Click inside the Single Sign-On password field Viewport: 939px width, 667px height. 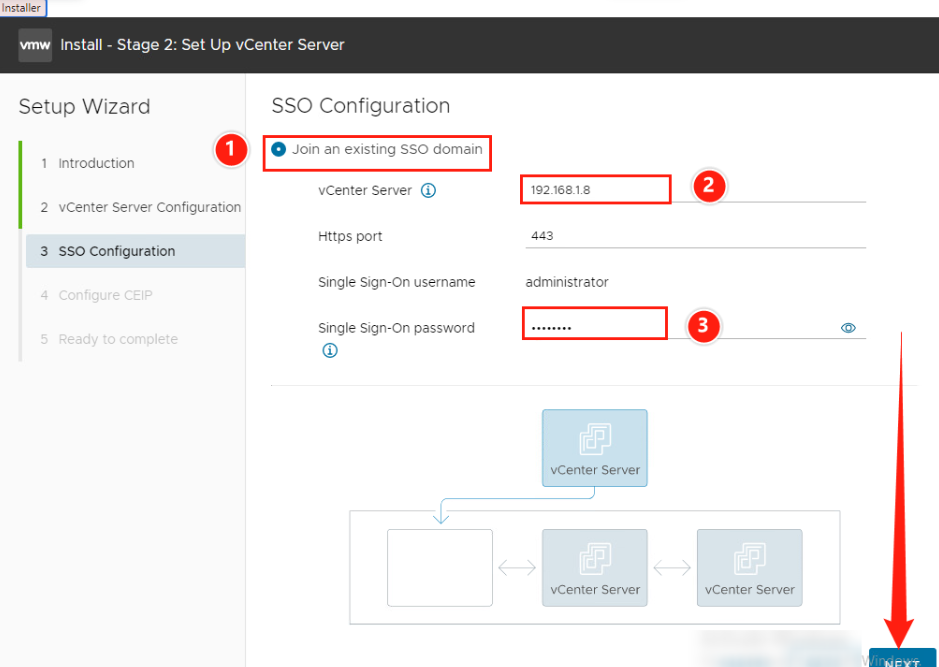coord(594,323)
